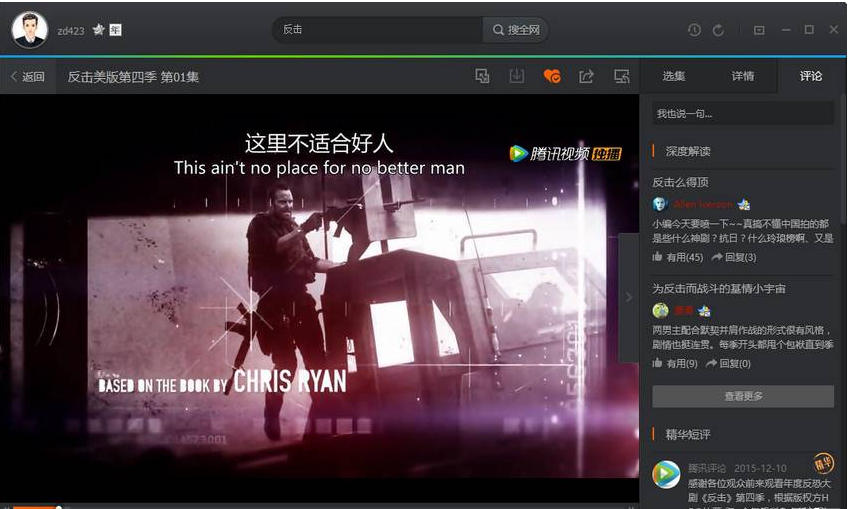Expand more reviews with 查看更多
The width and height of the screenshot is (848, 509).
742,396
